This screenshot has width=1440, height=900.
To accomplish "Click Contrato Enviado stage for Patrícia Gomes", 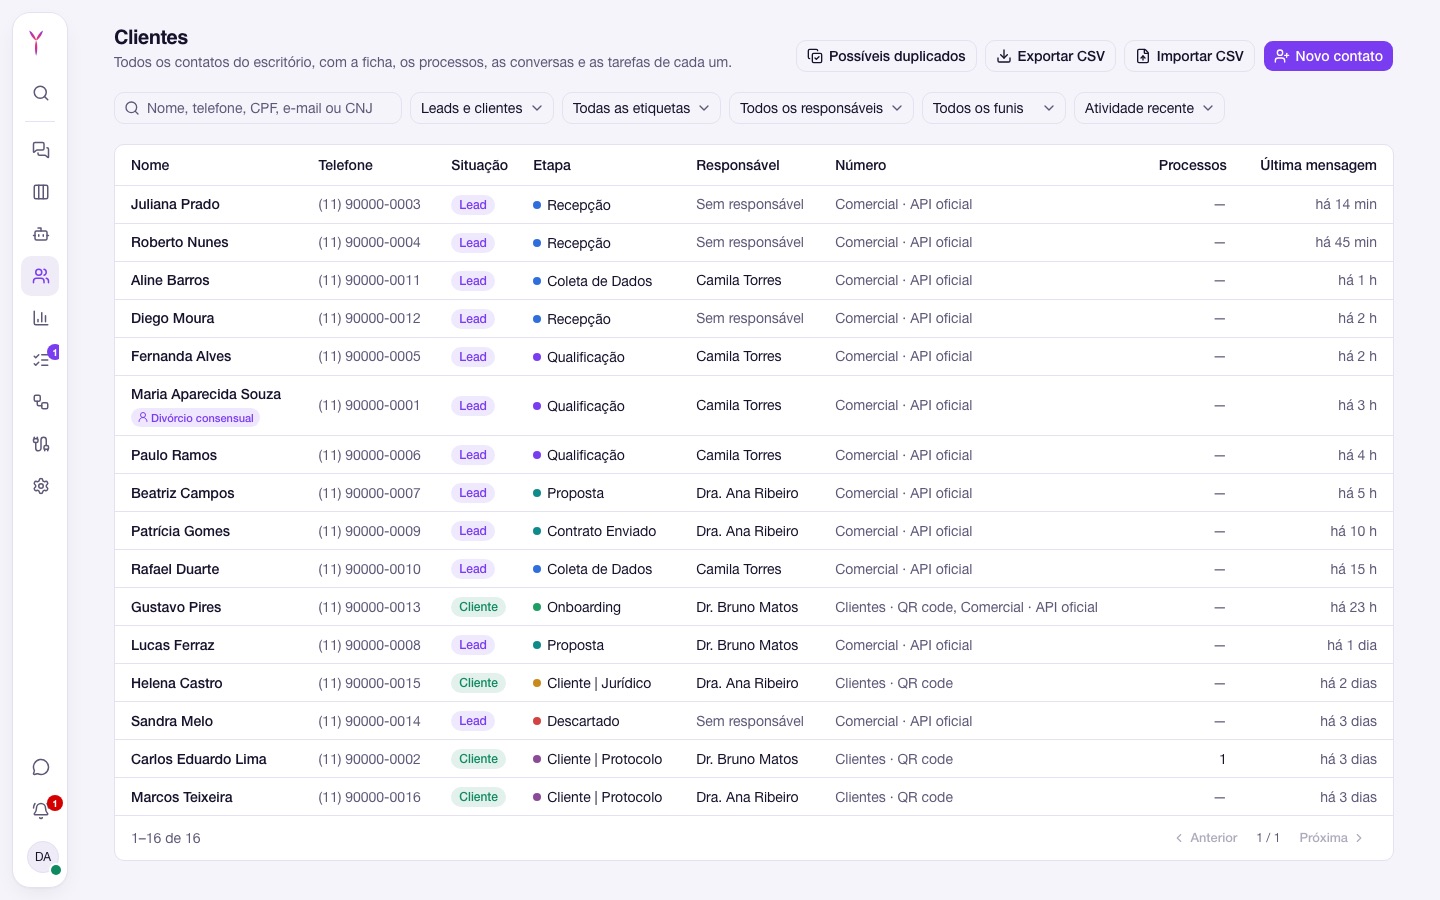I will coord(595,531).
